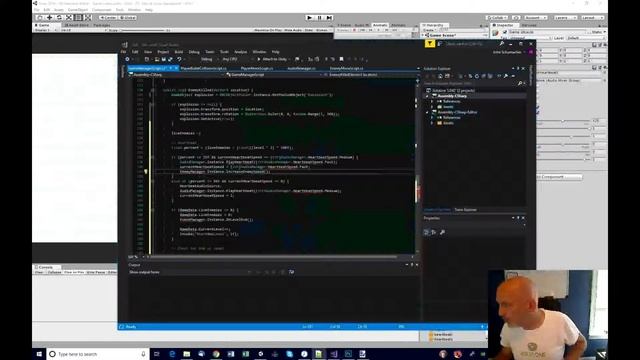
Task: Open Unity Account dropdown
Action: coord(535,18)
